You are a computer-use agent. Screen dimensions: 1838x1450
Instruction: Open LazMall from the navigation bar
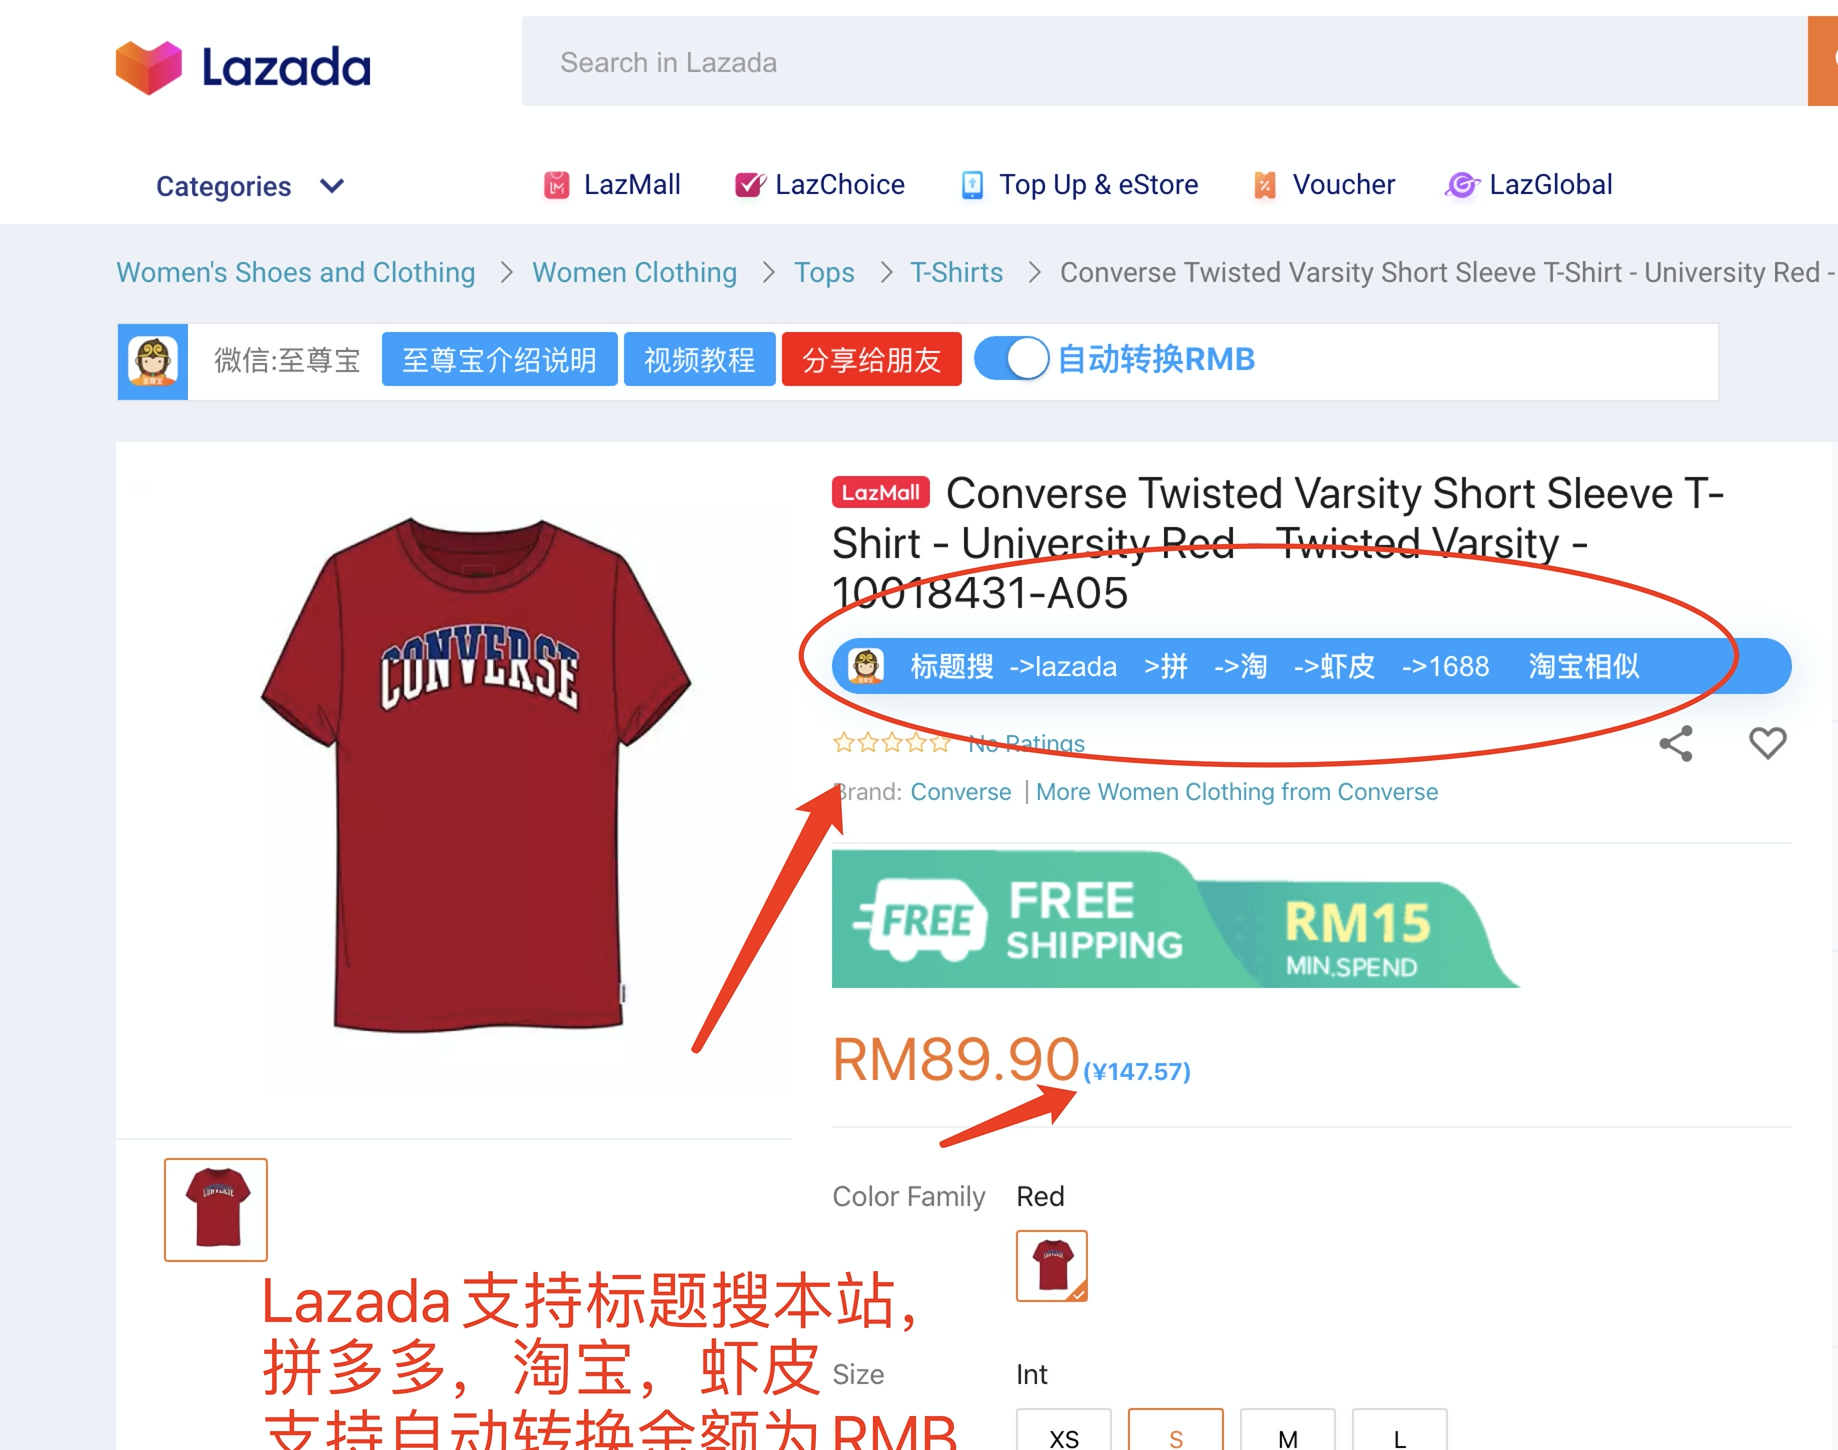tap(611, 185)
